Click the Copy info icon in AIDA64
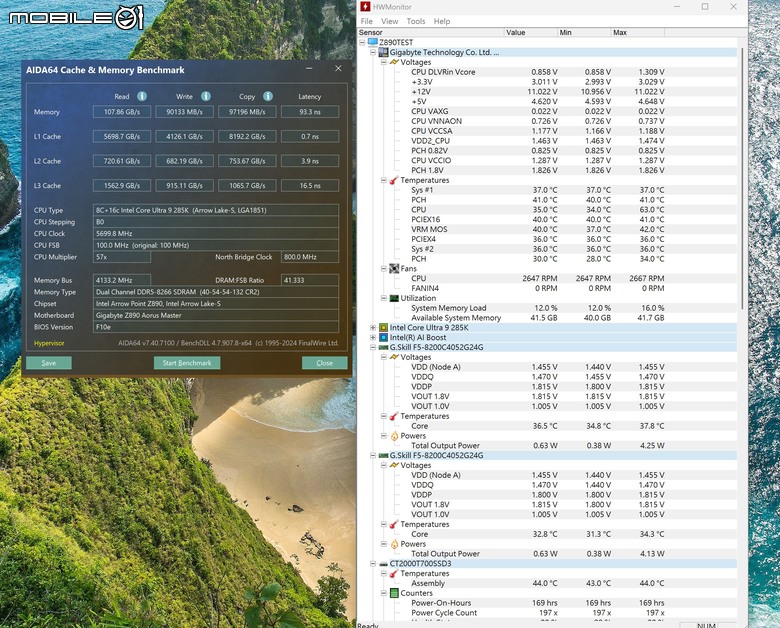780x628 pixels. pyautogui.click(x=268, y=96)
